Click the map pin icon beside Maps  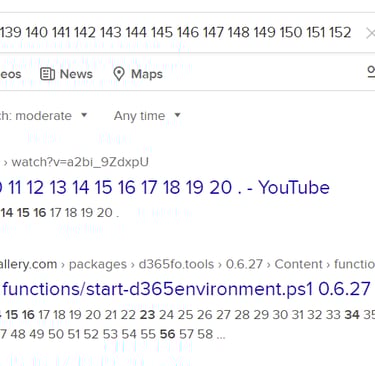point(119,74)
